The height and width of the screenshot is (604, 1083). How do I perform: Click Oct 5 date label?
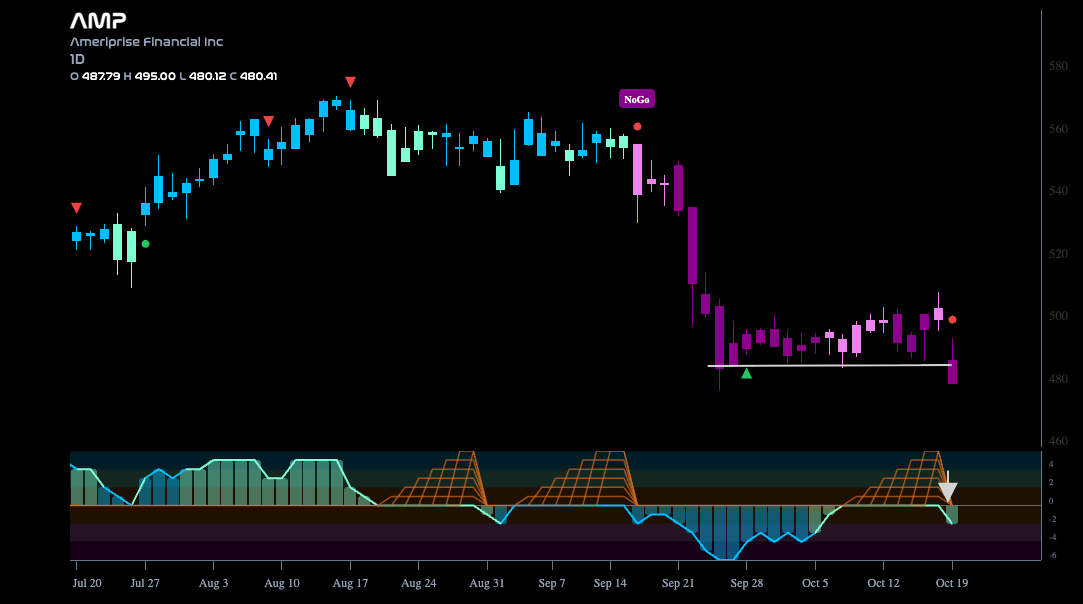pos(815,583)
